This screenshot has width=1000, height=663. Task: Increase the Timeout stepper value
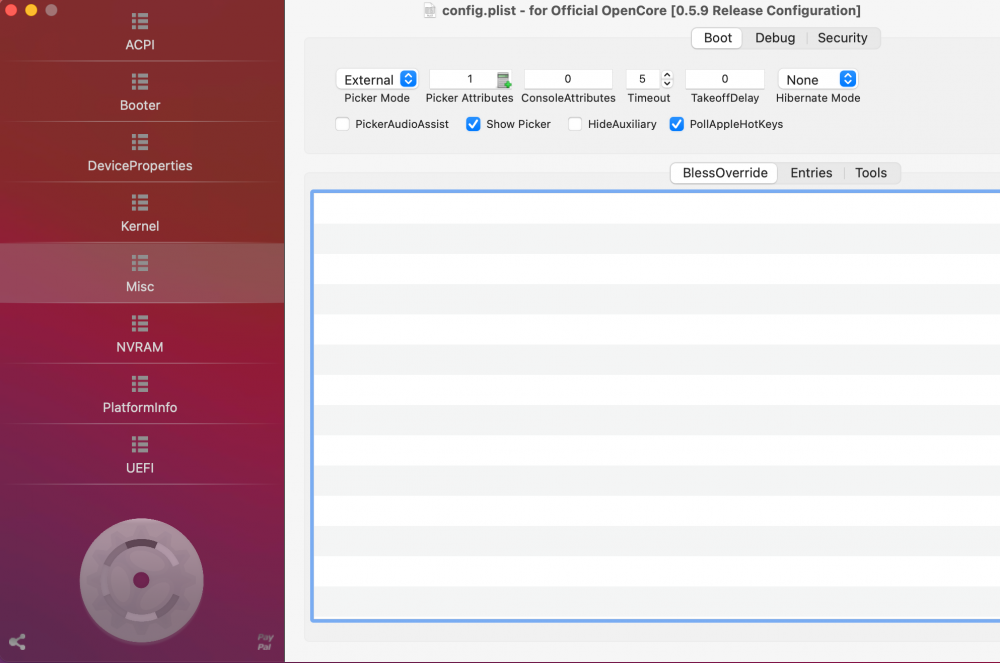667,75
